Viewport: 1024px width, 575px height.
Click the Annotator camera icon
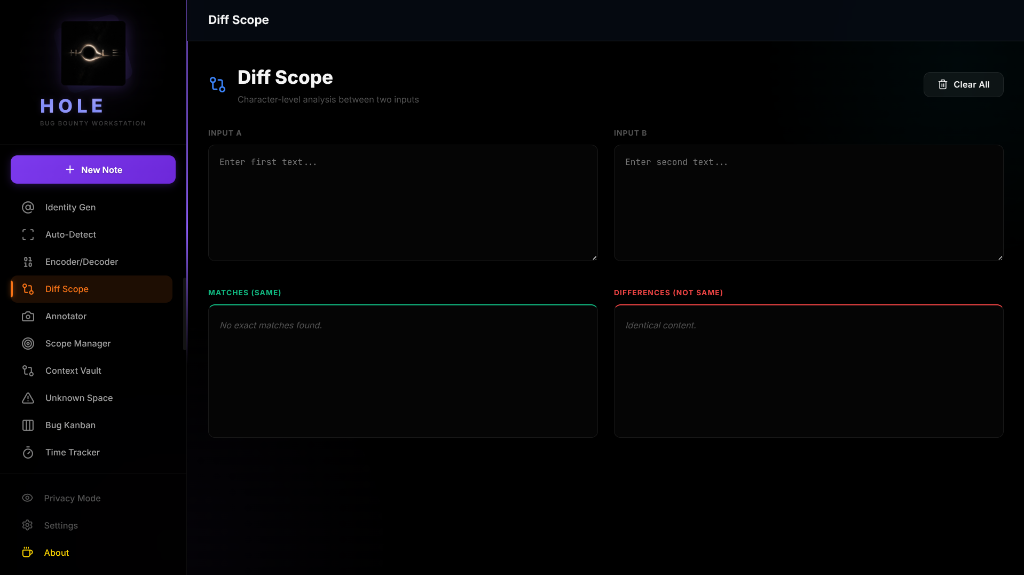point(27,316)
